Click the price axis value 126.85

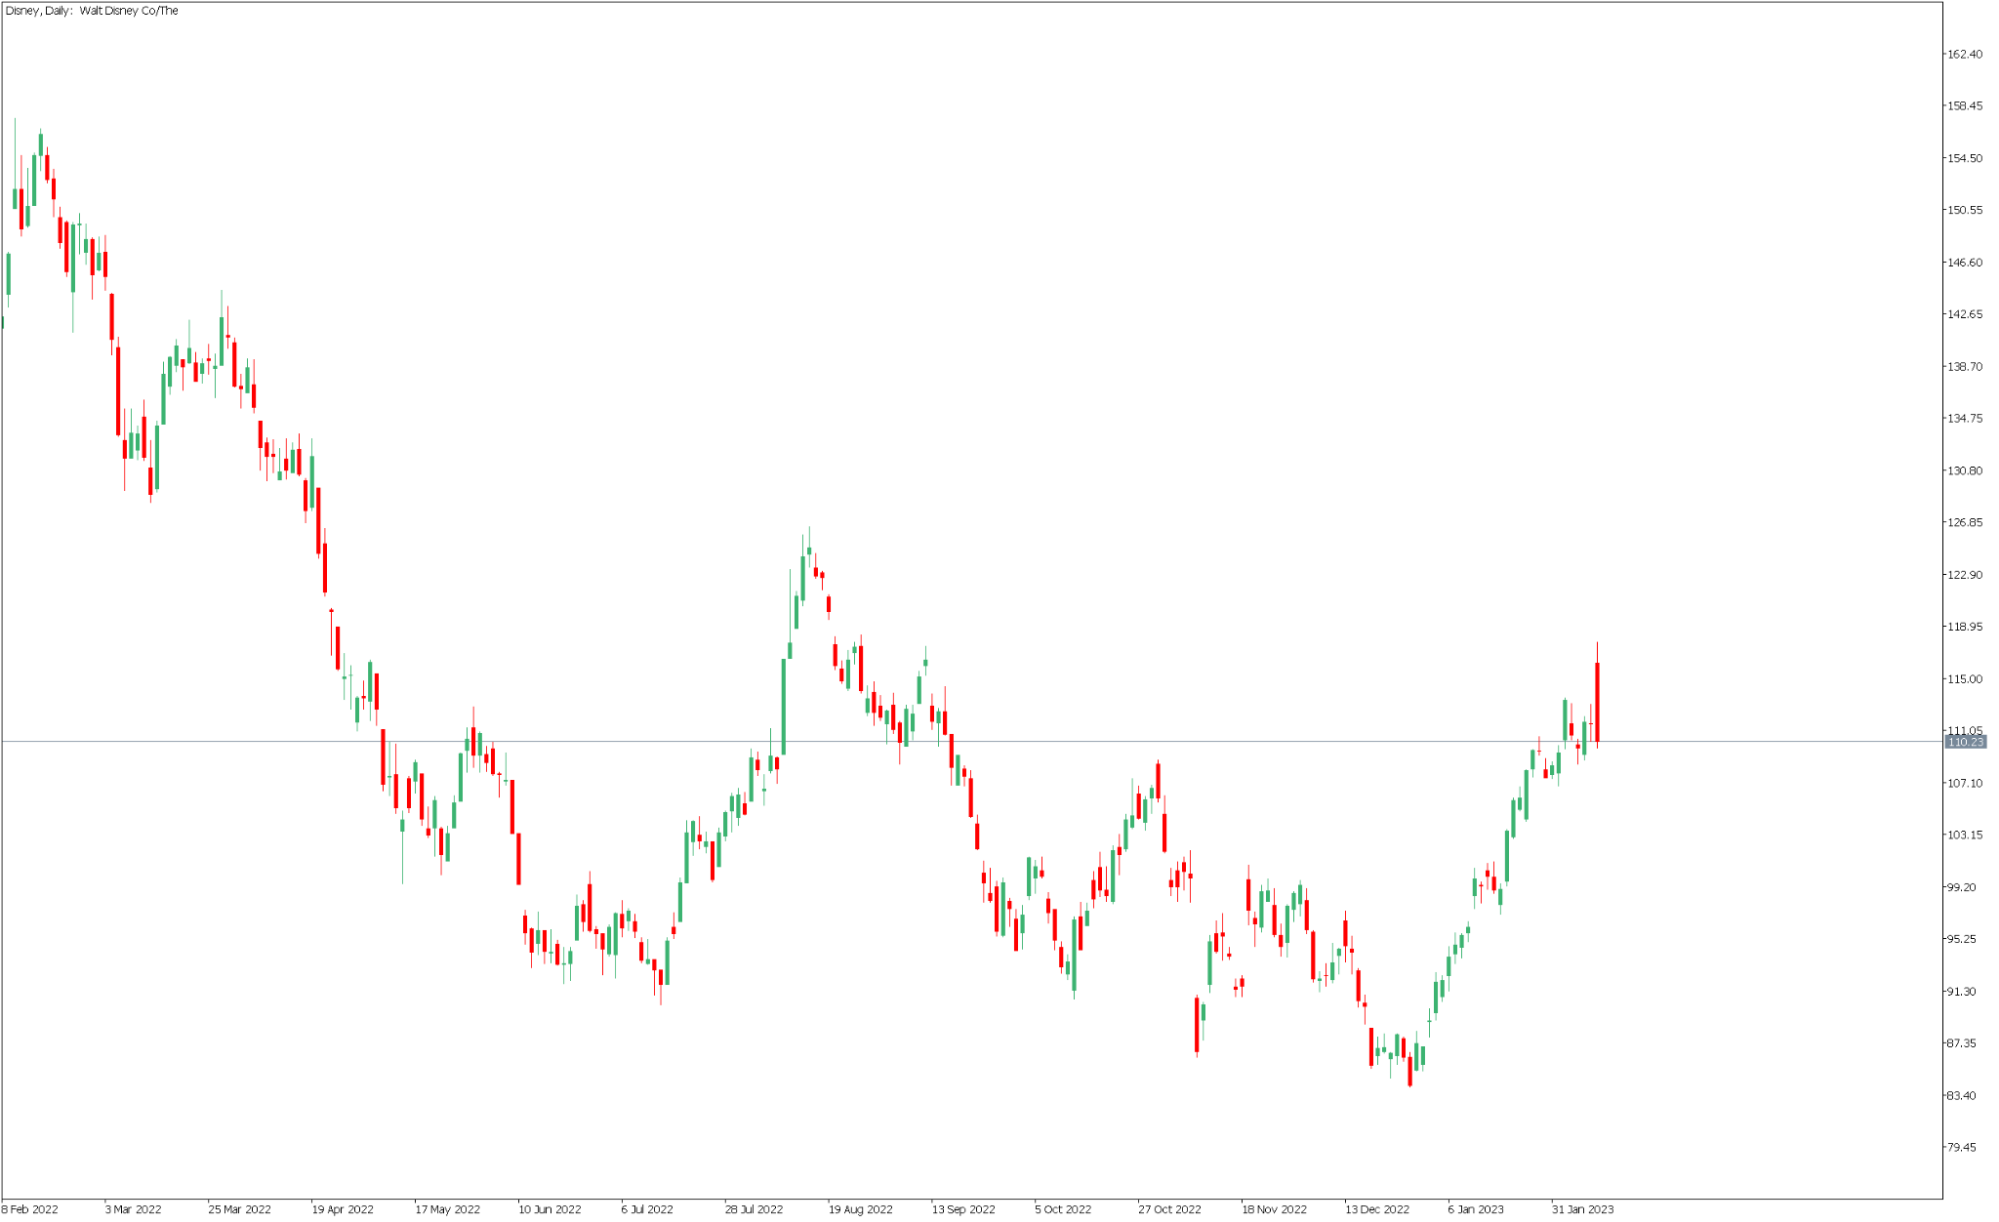(x=1964, y=522)
